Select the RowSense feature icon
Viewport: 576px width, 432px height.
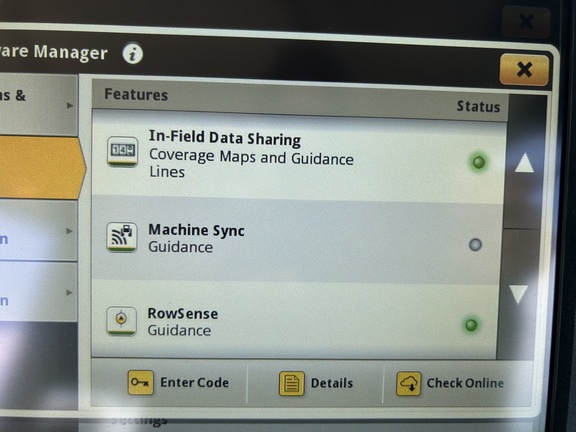[x=122, y=321]
